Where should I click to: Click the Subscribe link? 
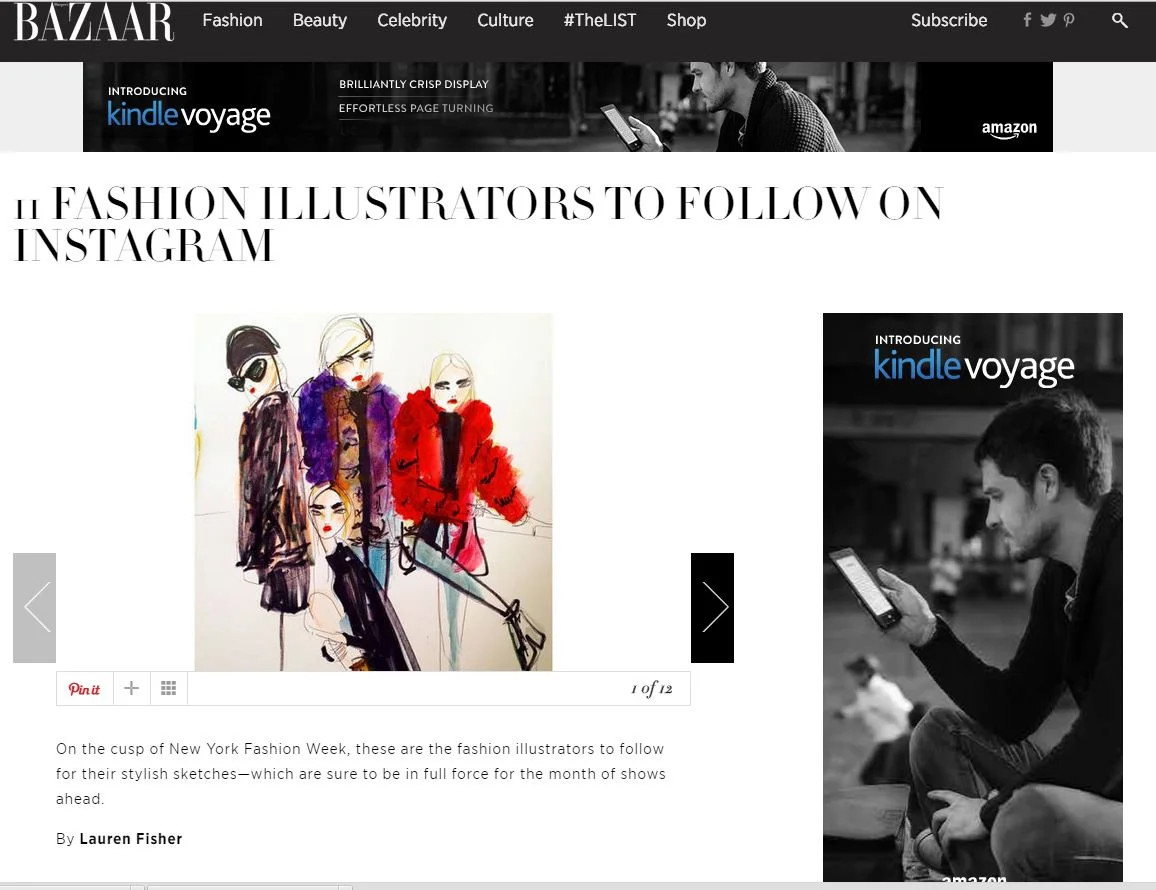coord(949,21)
